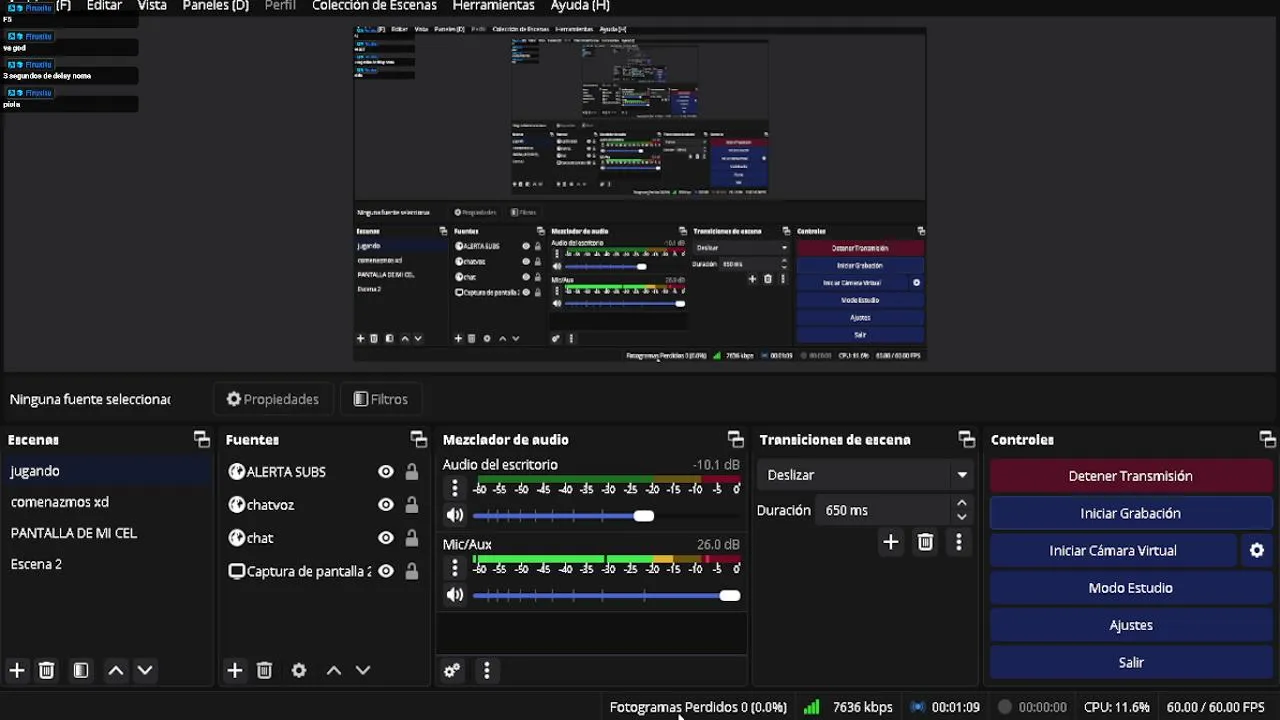Screen dimensions: 1280x720
Task: Open the Herramientas menu
Action: [494, 6]
